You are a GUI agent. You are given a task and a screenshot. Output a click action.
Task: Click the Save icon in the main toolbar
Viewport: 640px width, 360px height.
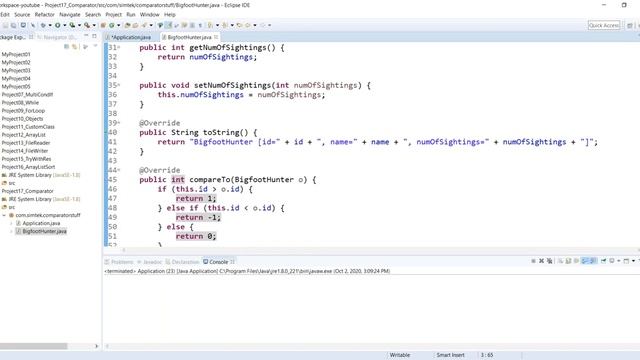point(6,25)
